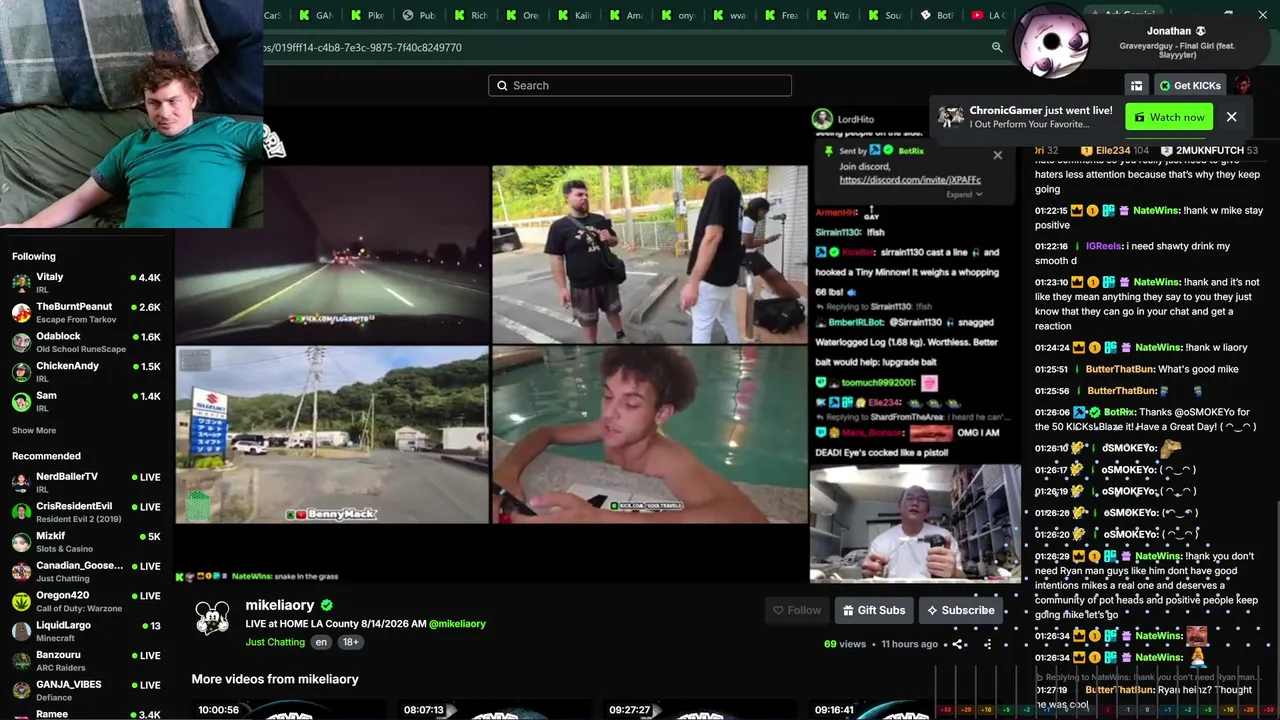1280x720 pixels.
Task: Open the more options icon beside share
Action: click(x=987, y=644)
